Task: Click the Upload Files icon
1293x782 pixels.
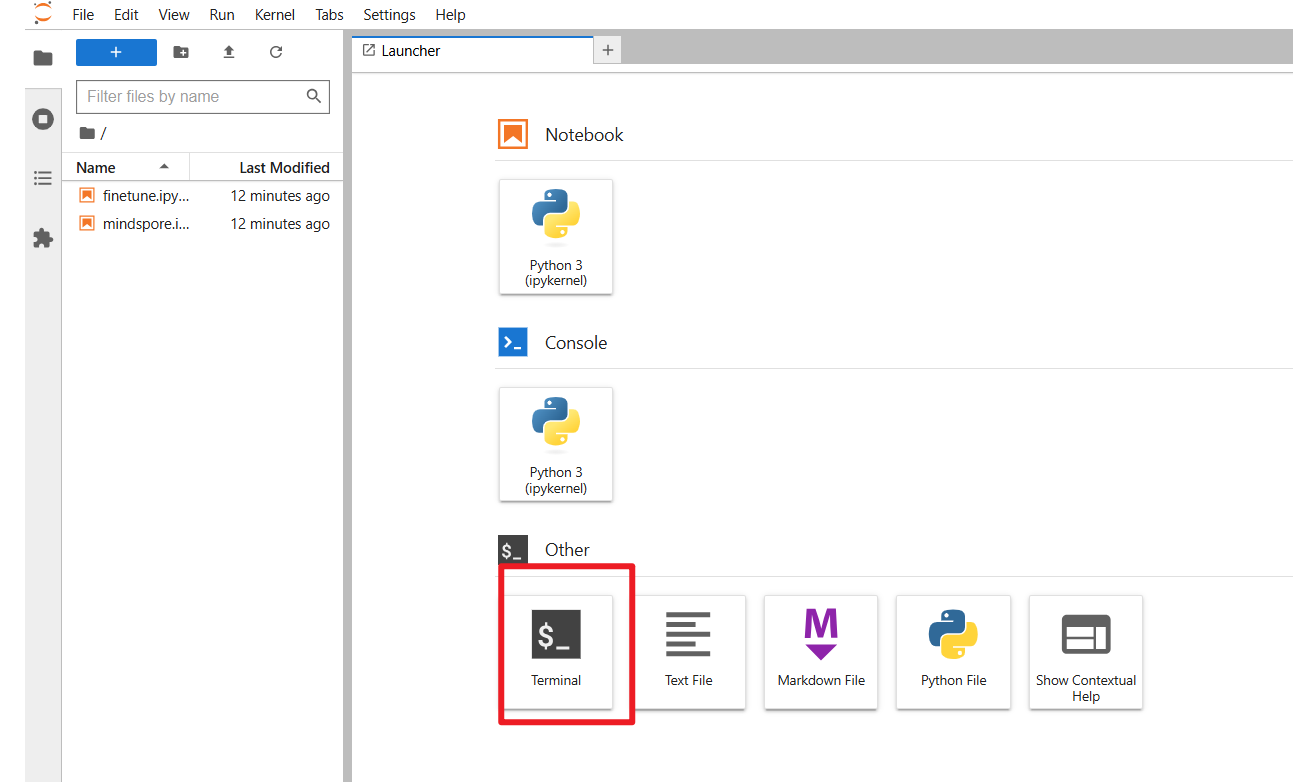Action: tap(229, 52)
